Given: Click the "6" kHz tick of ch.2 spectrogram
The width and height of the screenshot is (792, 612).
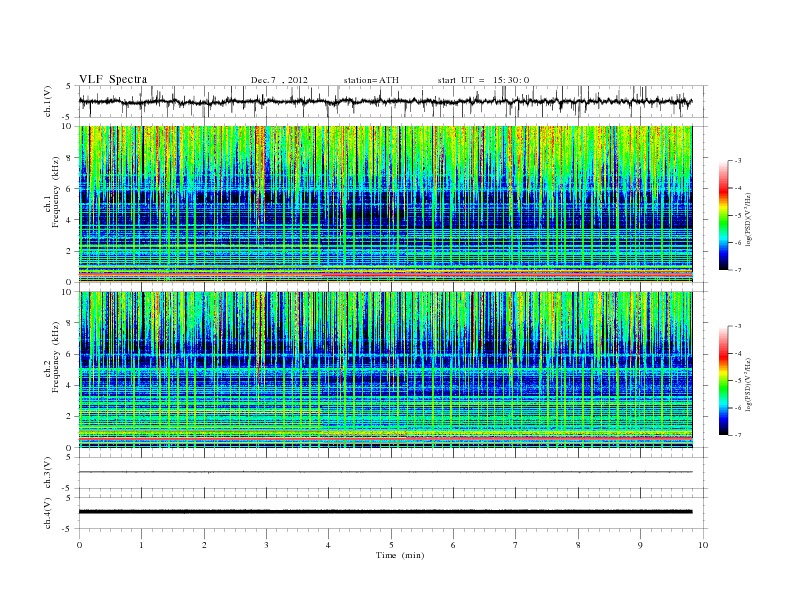Looking at the screenshot, I should pos(70,354).
